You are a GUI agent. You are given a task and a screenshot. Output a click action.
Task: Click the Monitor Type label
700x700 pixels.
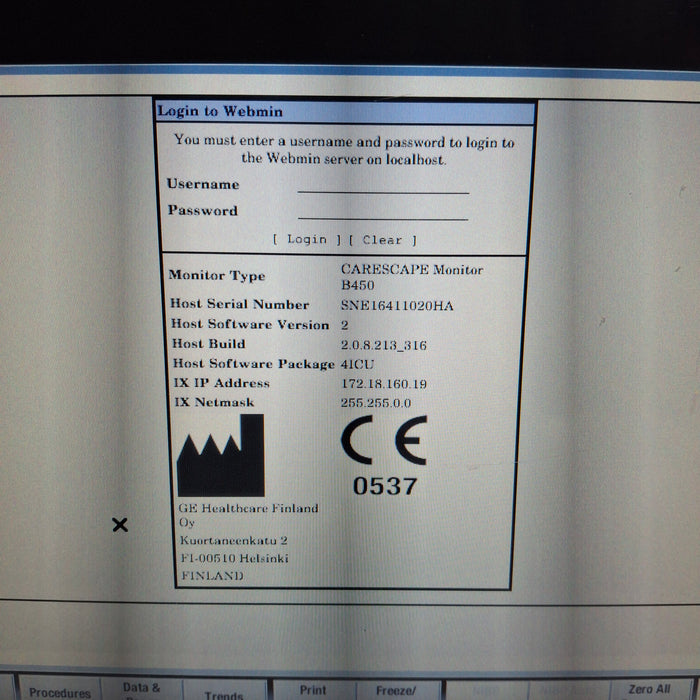point(217,275)
